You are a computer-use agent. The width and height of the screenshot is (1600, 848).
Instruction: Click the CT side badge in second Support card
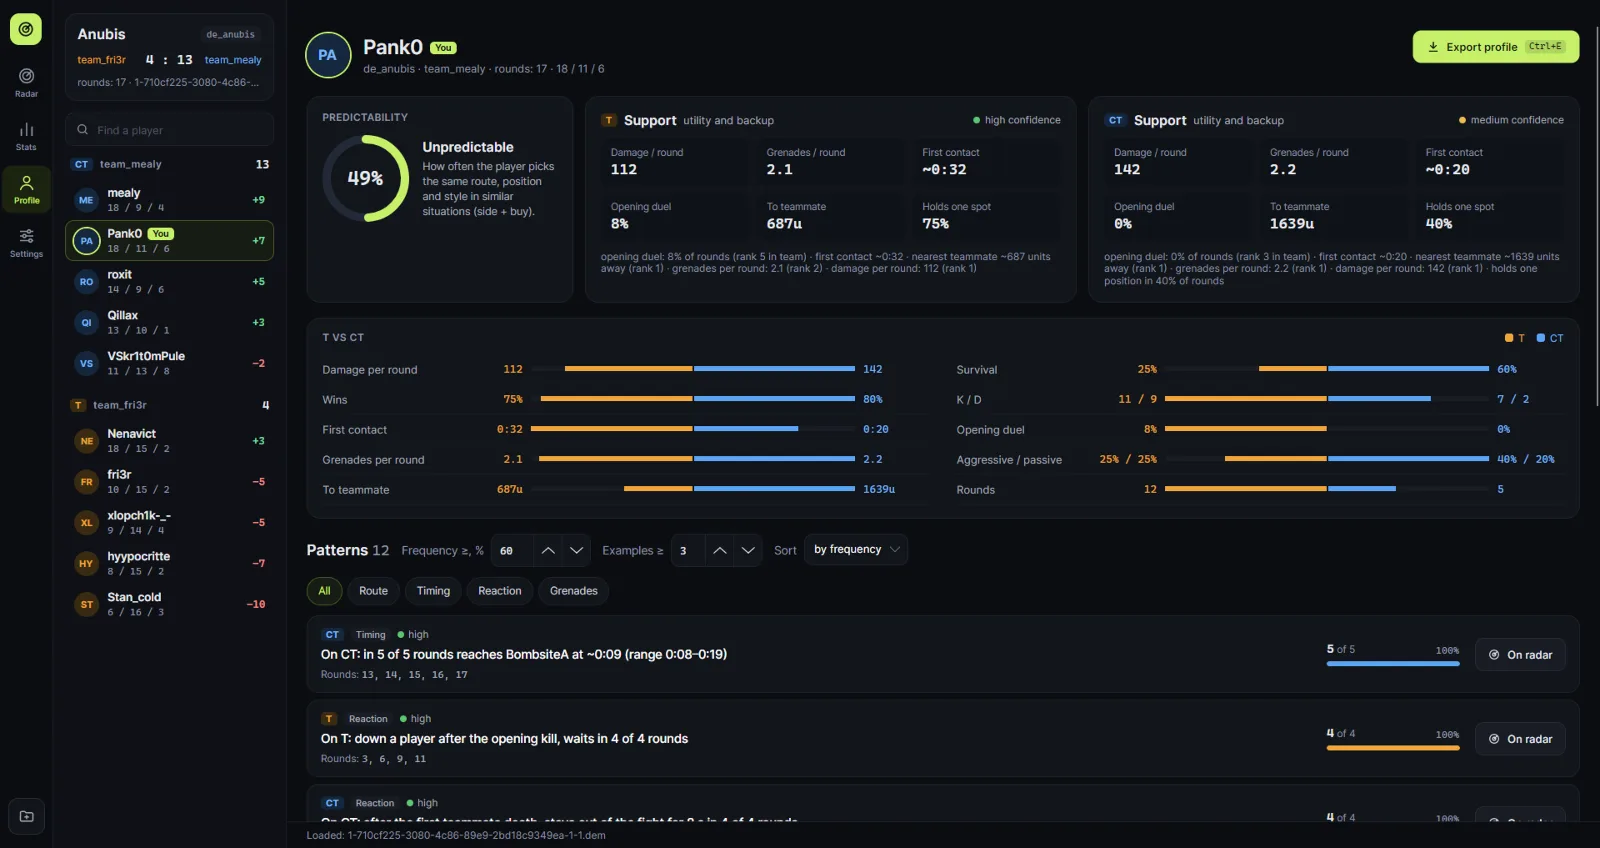pyautogui.click(x=1115, y=120)
